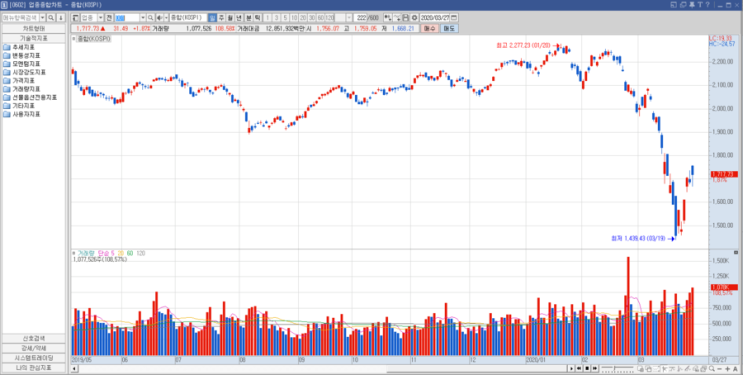Select the minute (분) chart period
This screenshot has width=743, height=375.
pos(248,18)
